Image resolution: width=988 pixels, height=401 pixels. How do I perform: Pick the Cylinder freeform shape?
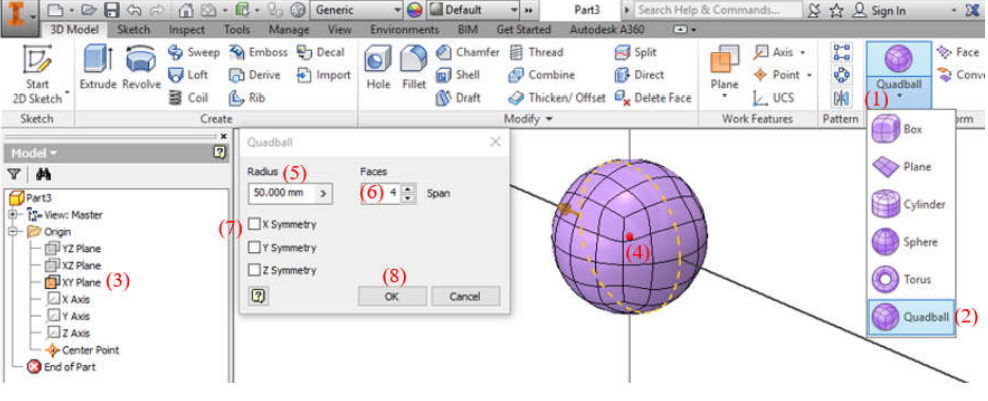click(910, 204)
